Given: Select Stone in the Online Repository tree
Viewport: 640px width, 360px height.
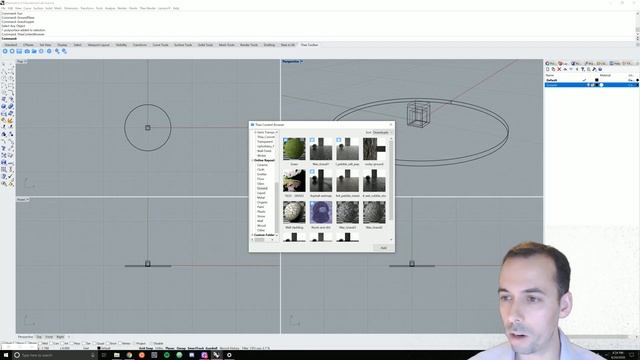Looking at the screenshot, I should pos(261,216).
